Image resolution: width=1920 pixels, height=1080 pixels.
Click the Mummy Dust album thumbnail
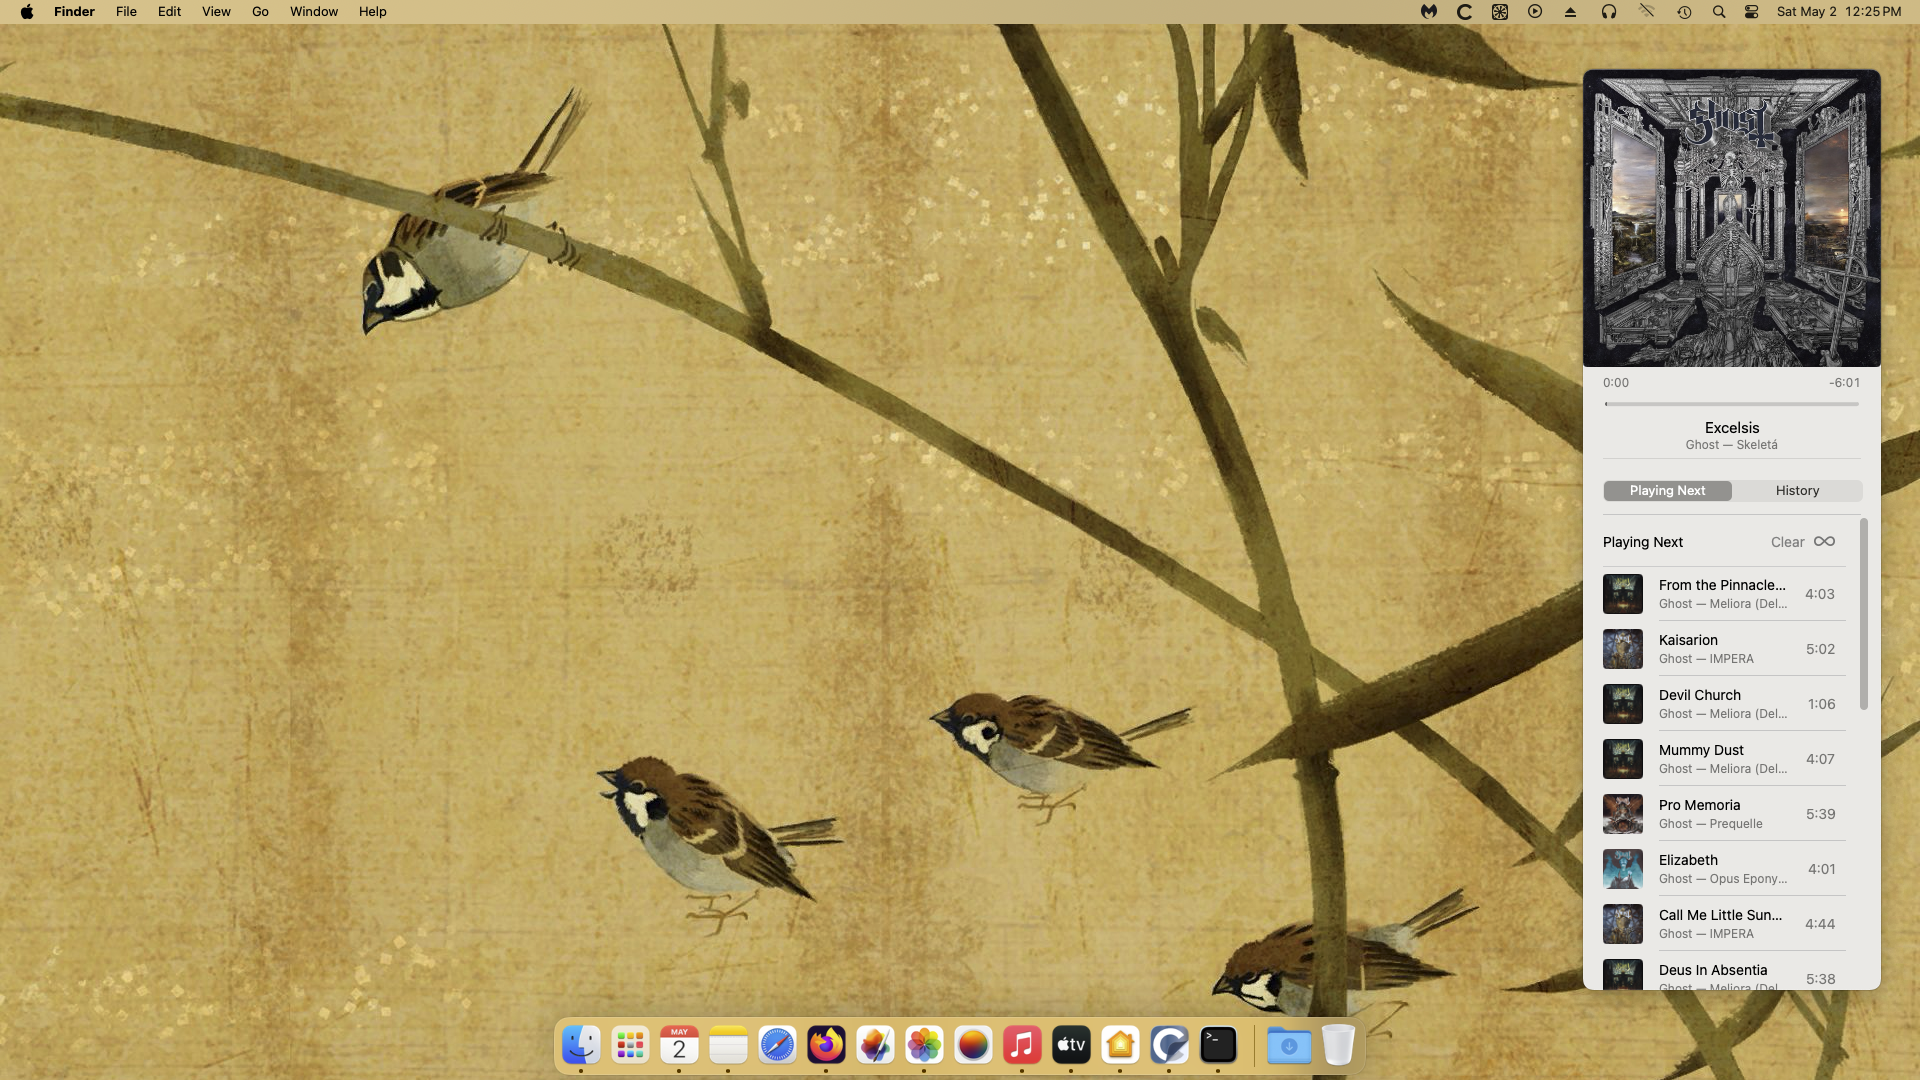1622,759
